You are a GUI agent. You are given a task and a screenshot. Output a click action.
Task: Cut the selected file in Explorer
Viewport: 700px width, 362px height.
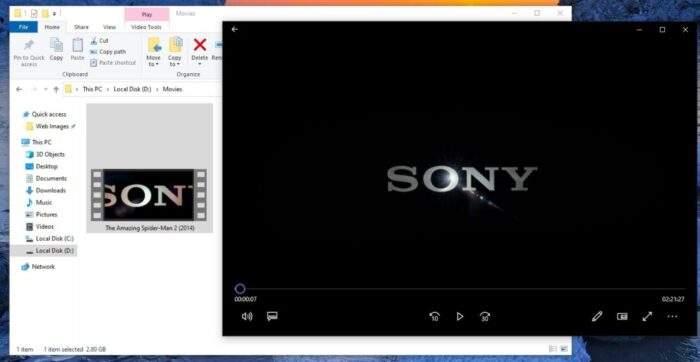coord(99,41)
